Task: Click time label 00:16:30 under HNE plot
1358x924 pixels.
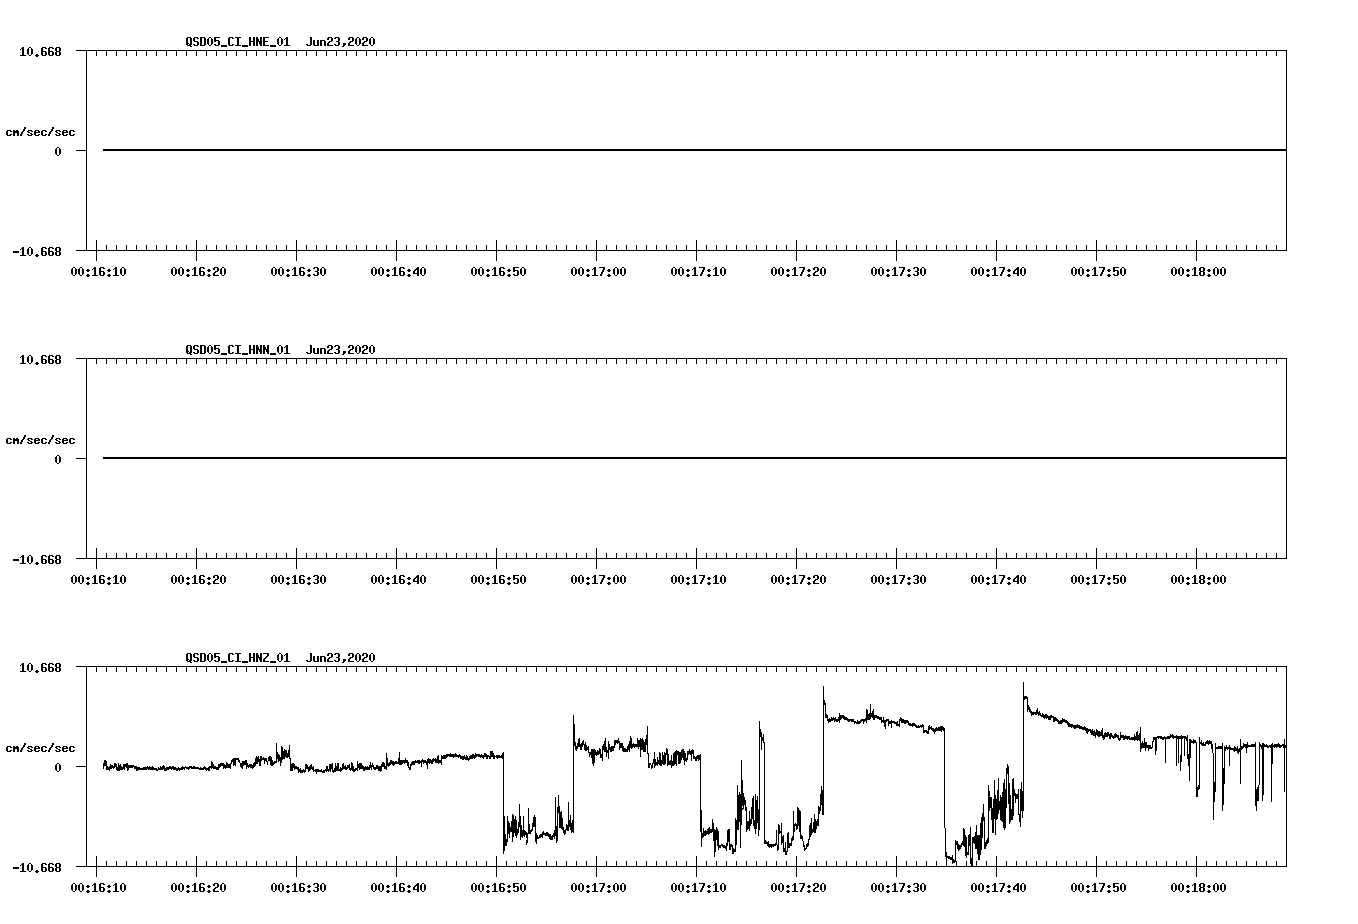Action: 298,272
